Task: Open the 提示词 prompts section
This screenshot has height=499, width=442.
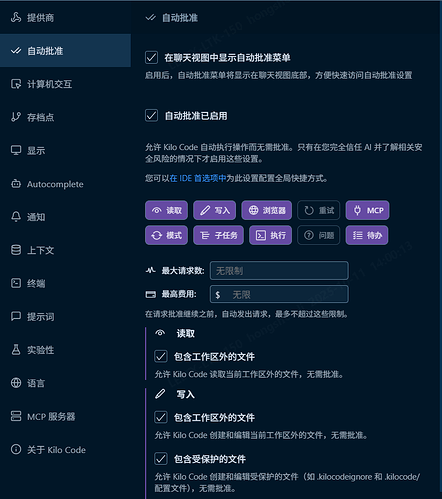Action: (65, 316)
